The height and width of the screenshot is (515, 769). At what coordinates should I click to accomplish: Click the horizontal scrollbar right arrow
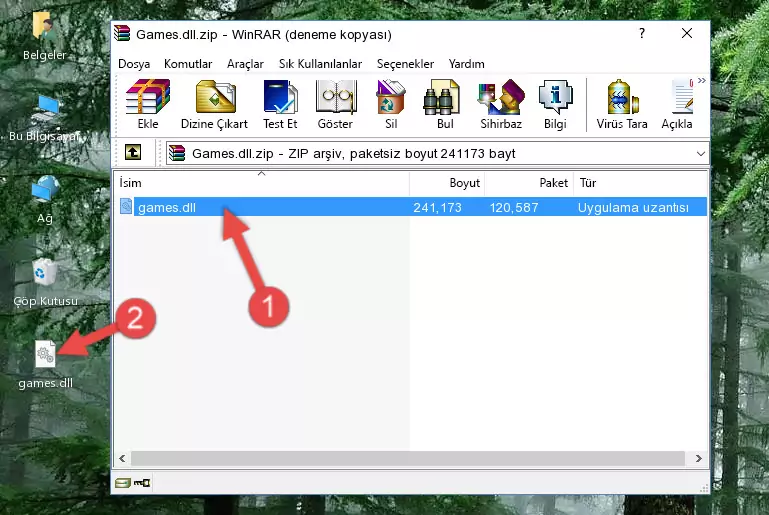tap(699, 459)
